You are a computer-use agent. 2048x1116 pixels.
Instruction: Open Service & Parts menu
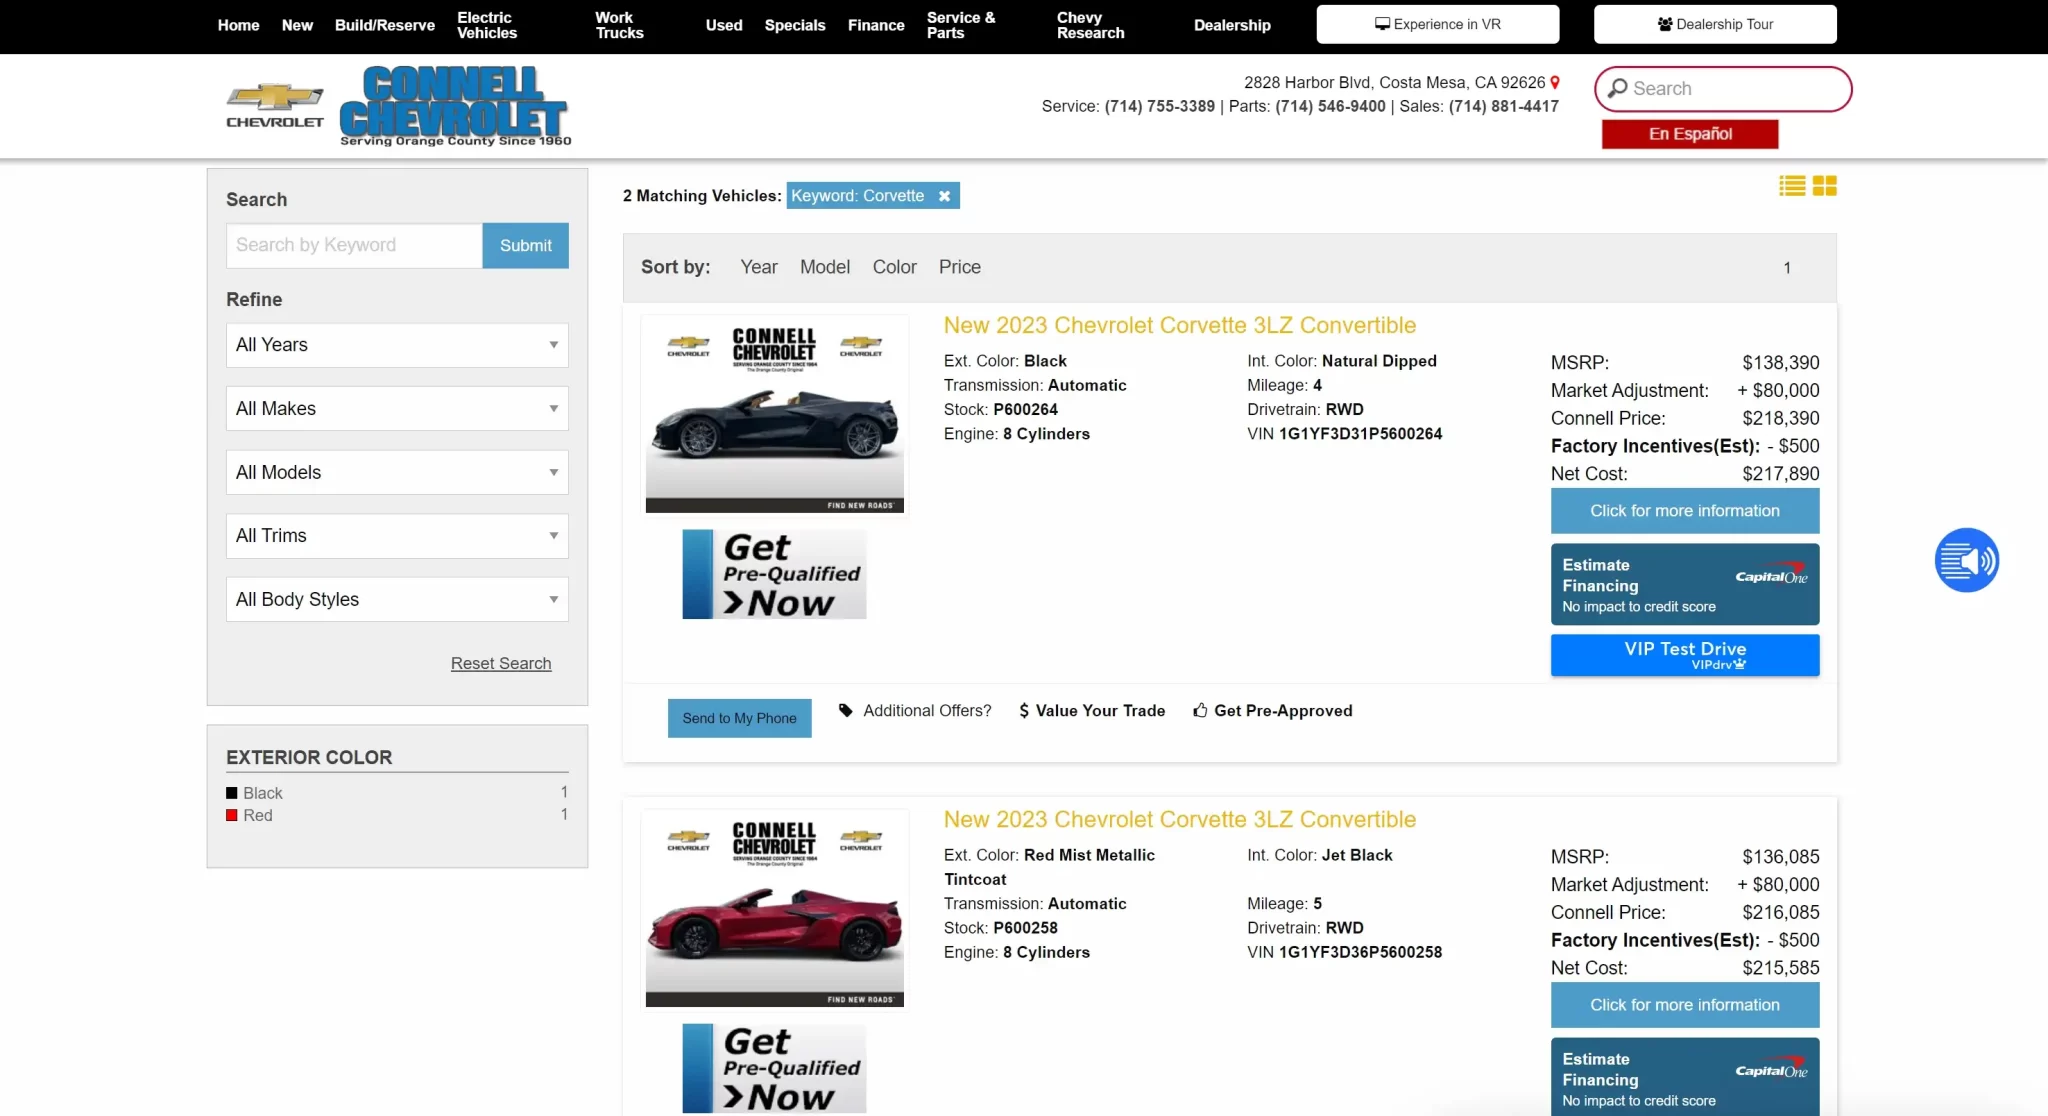tap(961, 25)
